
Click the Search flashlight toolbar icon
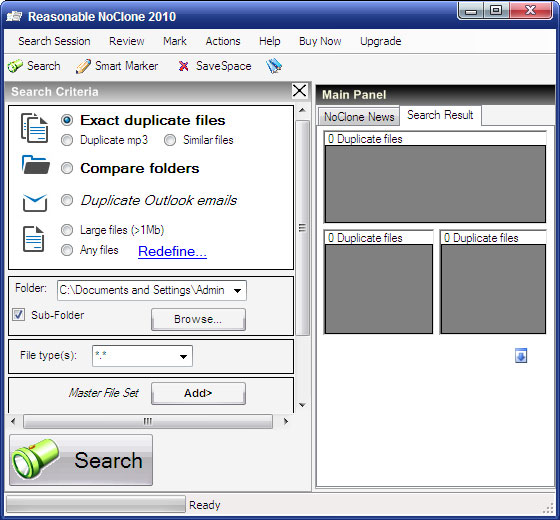(x=15, y=66)
